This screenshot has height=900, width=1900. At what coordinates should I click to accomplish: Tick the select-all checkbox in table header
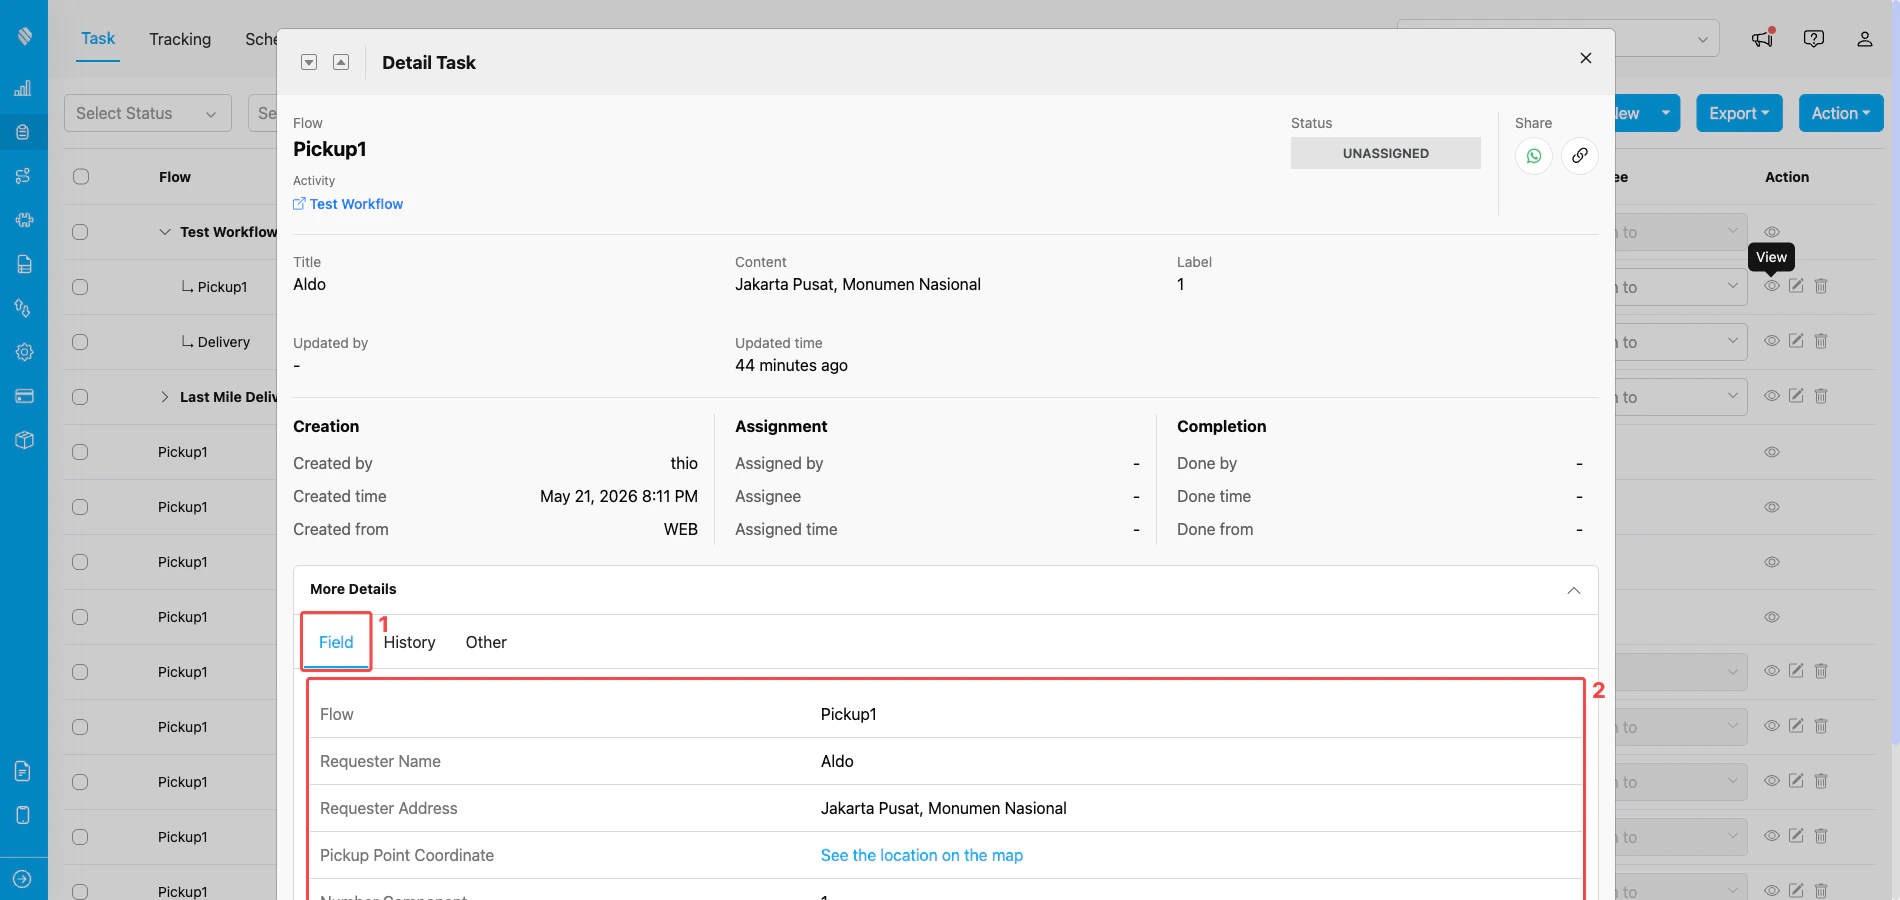(x=81, y=177)
